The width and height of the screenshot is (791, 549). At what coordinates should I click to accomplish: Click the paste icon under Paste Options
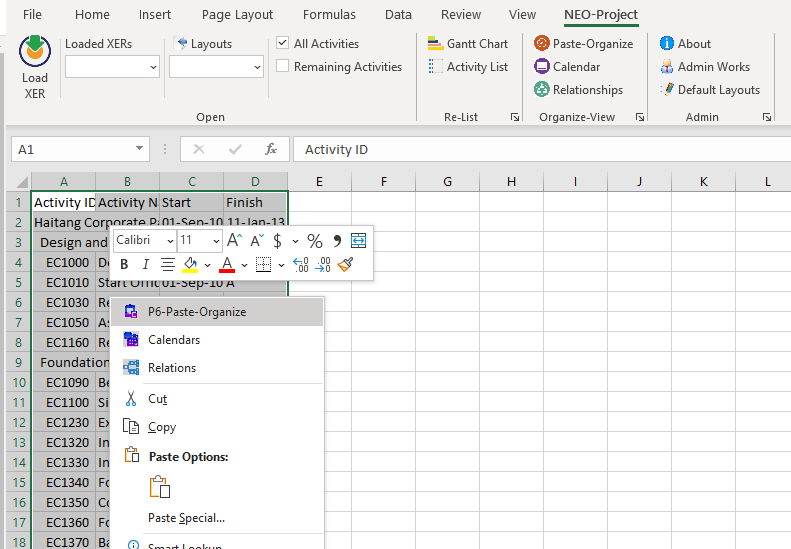coord(160,487)
